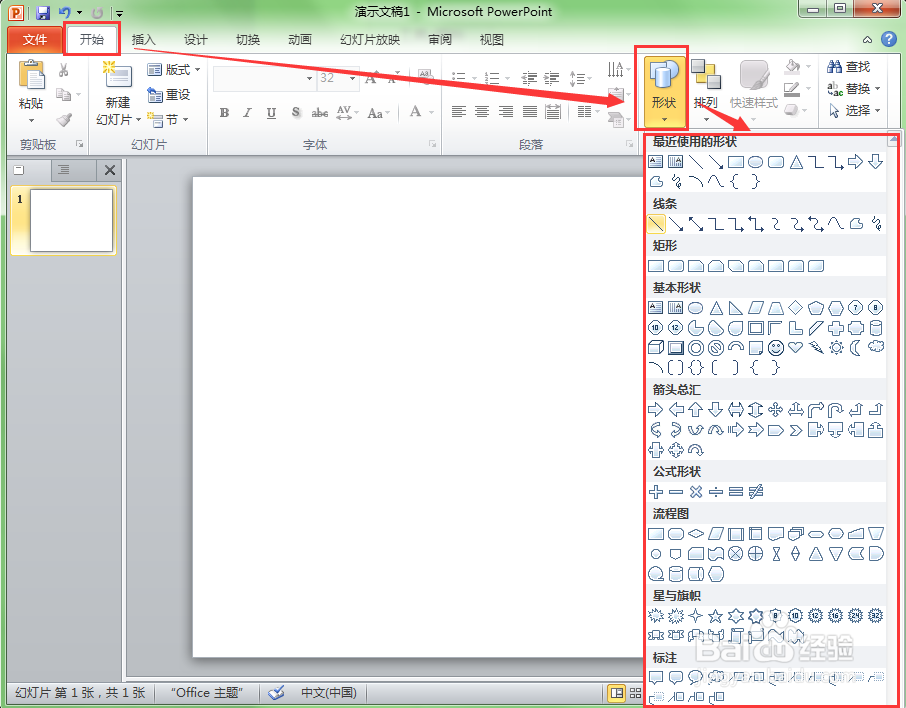Image resolution: width=906 pixels, height=708 pixels.
Task: Open the Shapes (形状) gallery button
Action: [664, 91]
